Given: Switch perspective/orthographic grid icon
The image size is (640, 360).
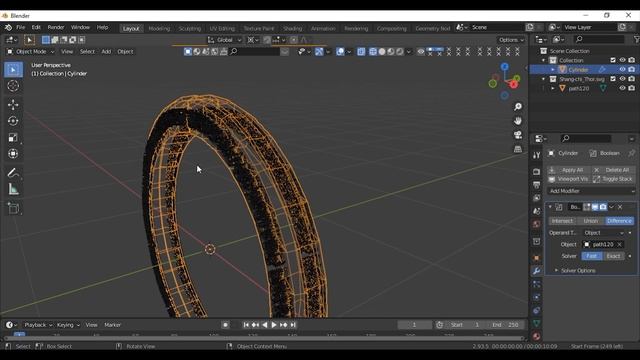Looking at the screenshot, I should (518, 149).
